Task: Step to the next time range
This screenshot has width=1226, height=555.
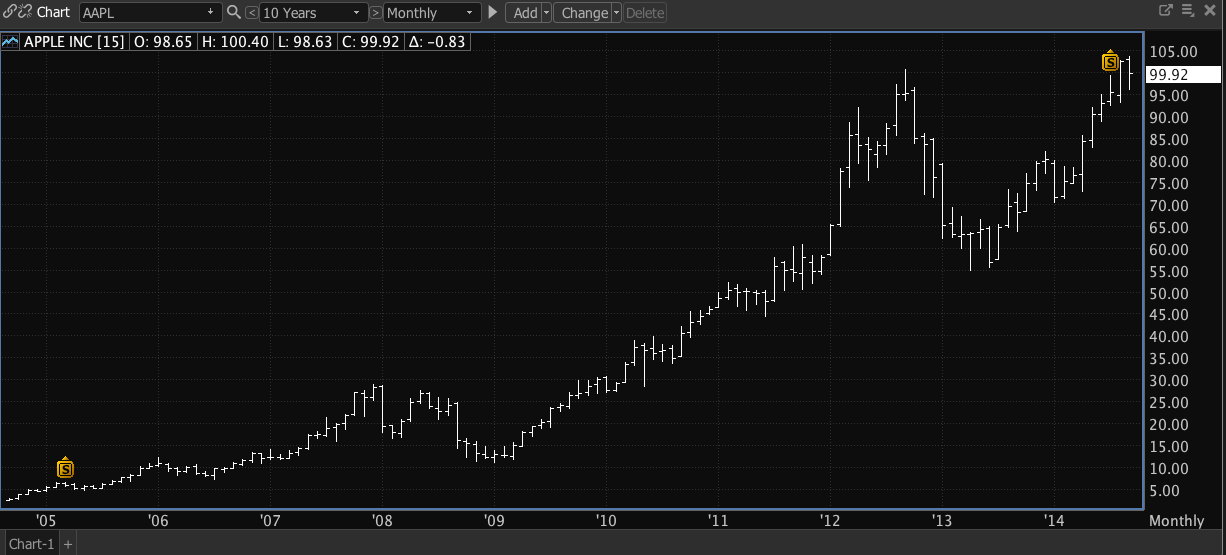Action: pos(375,13)
